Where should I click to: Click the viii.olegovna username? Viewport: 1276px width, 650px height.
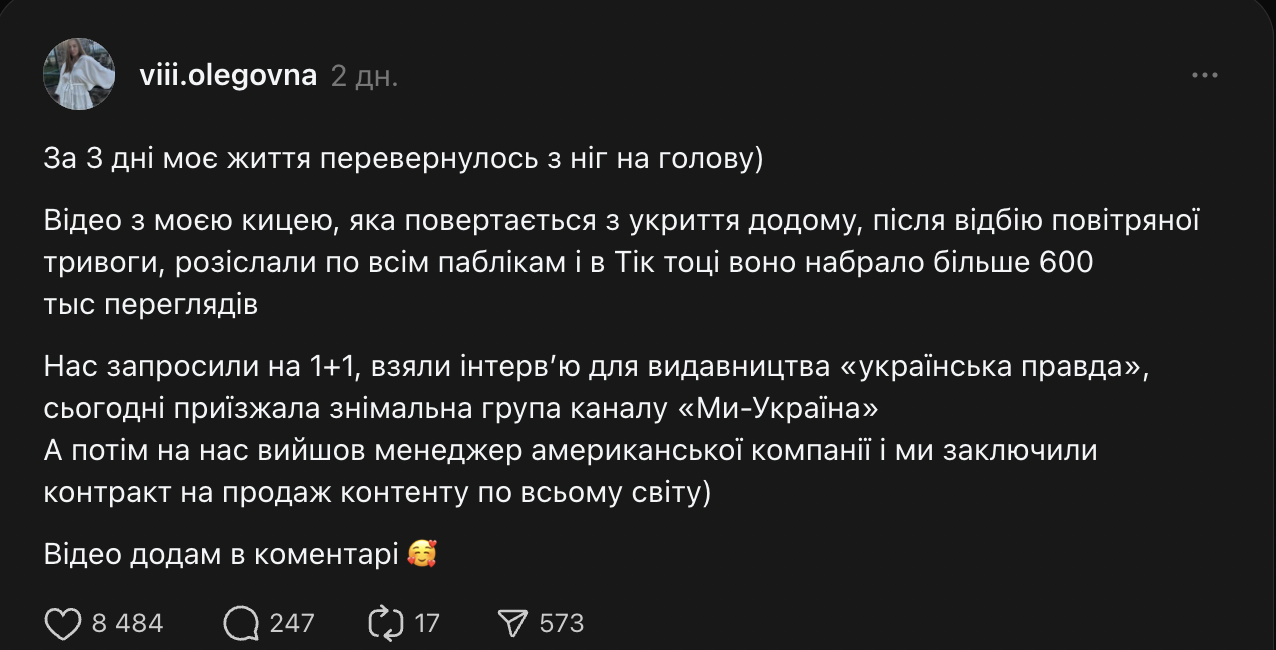point(229,75)
